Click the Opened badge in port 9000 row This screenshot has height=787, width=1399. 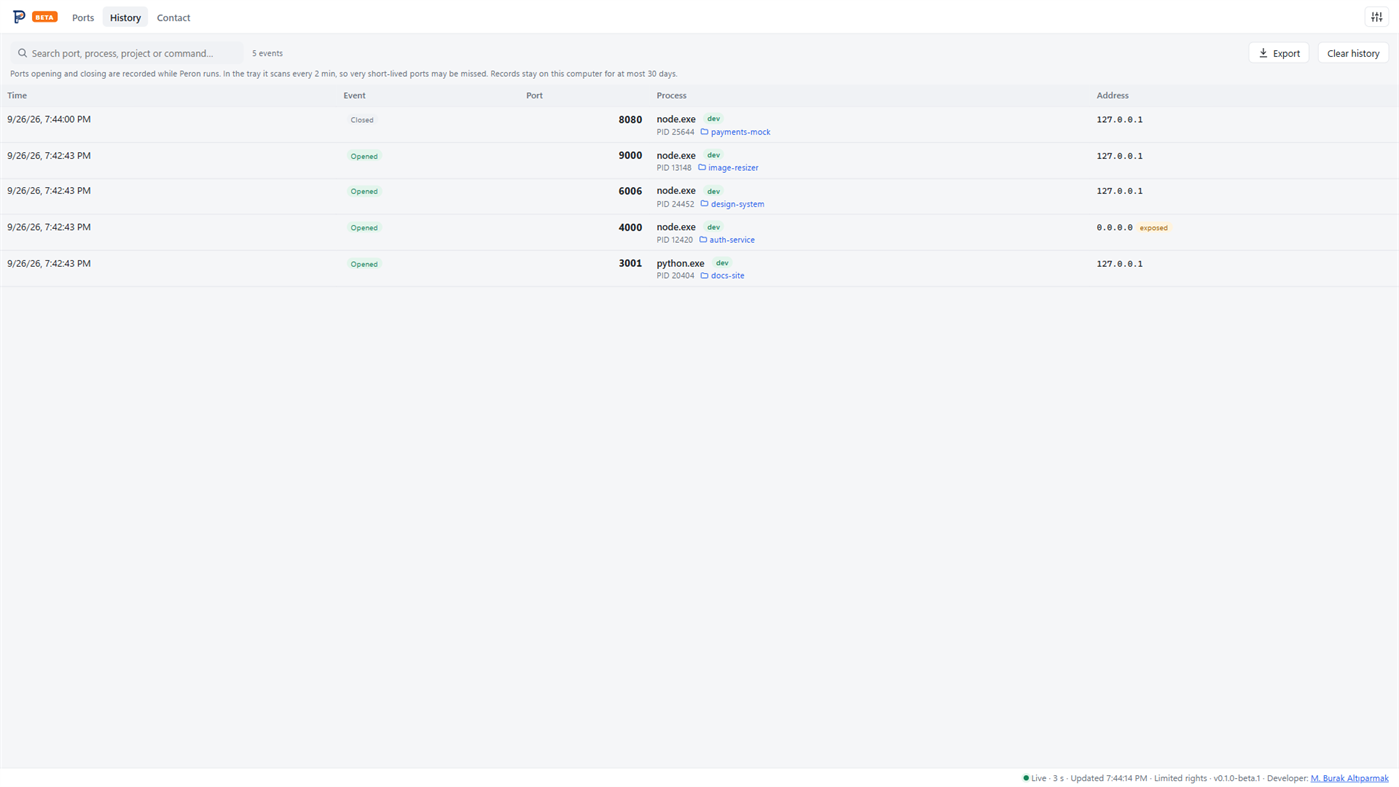coord(364,156)
